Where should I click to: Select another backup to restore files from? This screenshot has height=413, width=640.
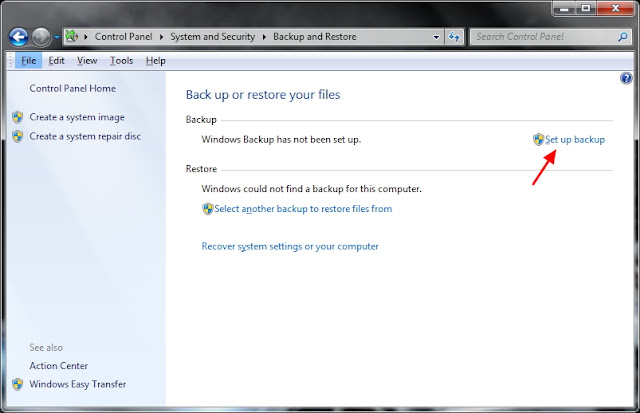[303, 209]
